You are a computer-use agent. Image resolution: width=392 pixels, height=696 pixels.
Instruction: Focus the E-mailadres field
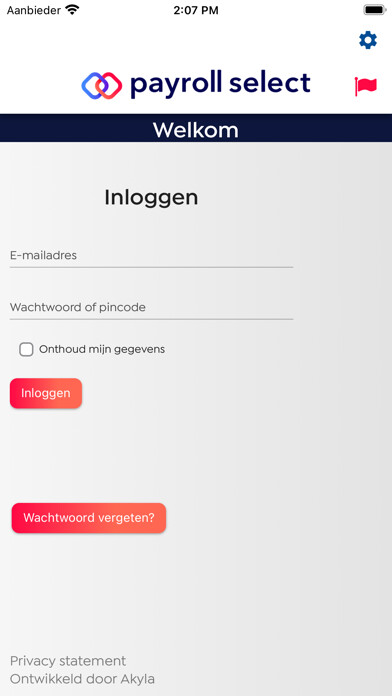(151, 256)
